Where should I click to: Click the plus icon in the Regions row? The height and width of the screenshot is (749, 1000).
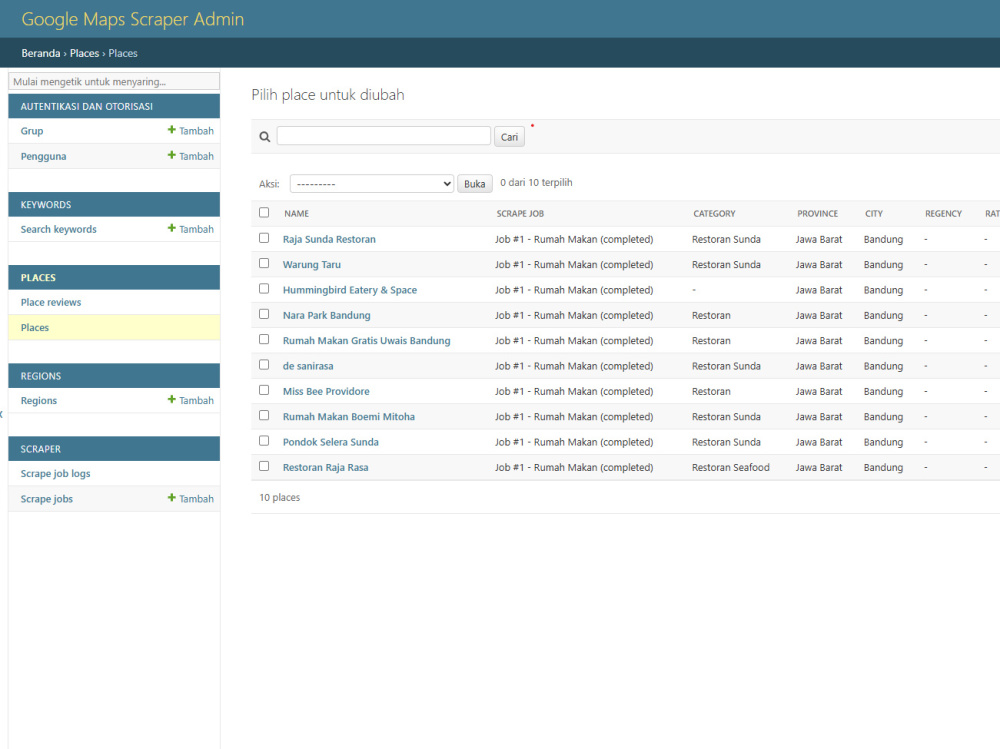(172, 399)
